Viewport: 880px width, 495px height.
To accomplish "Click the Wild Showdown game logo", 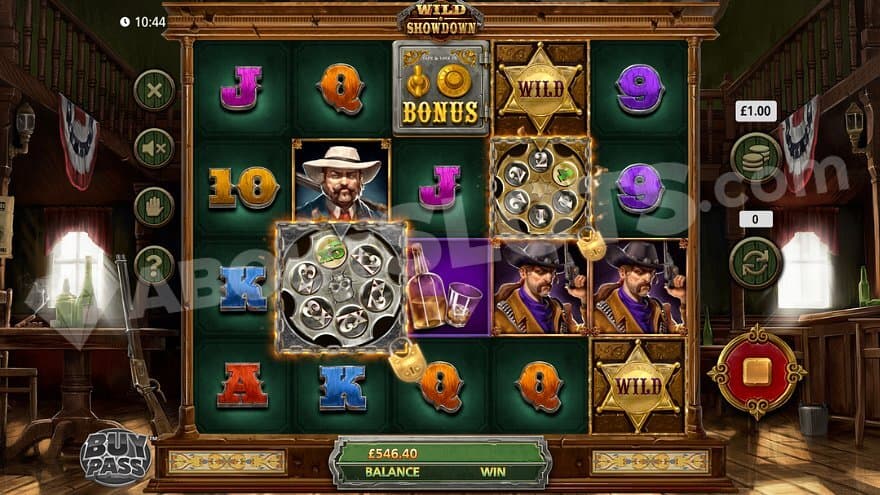I will [441, 20].
